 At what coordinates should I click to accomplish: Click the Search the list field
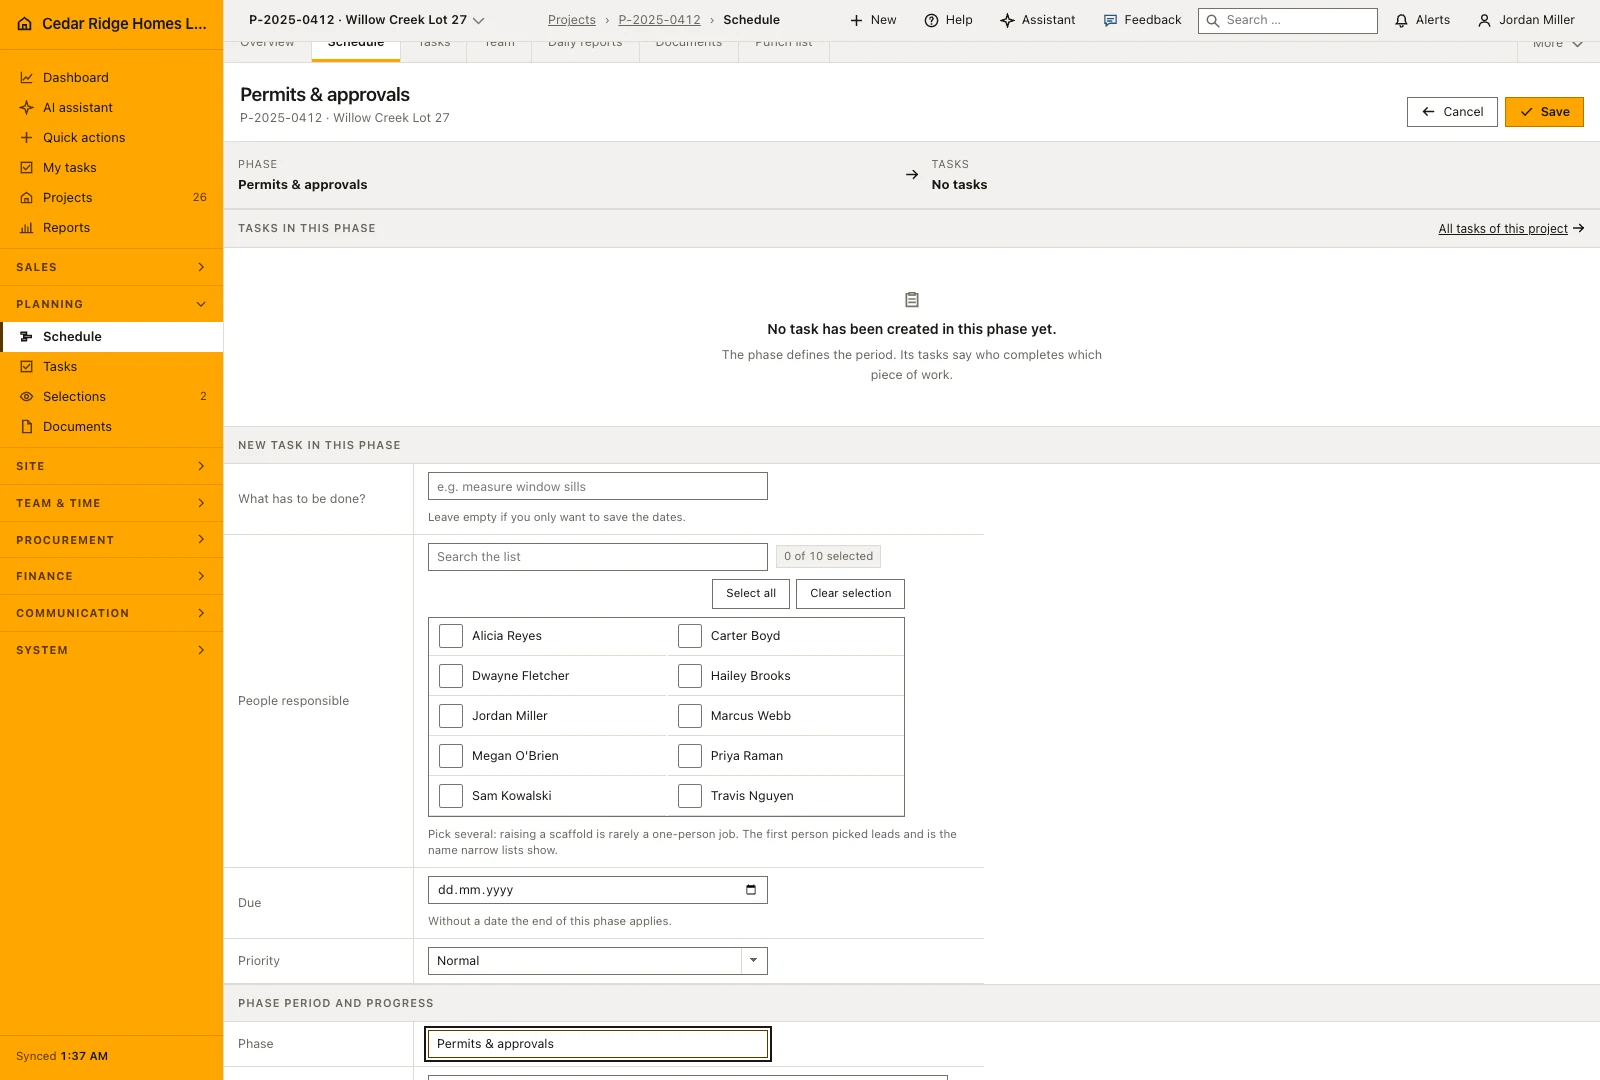tap(597, 557)
